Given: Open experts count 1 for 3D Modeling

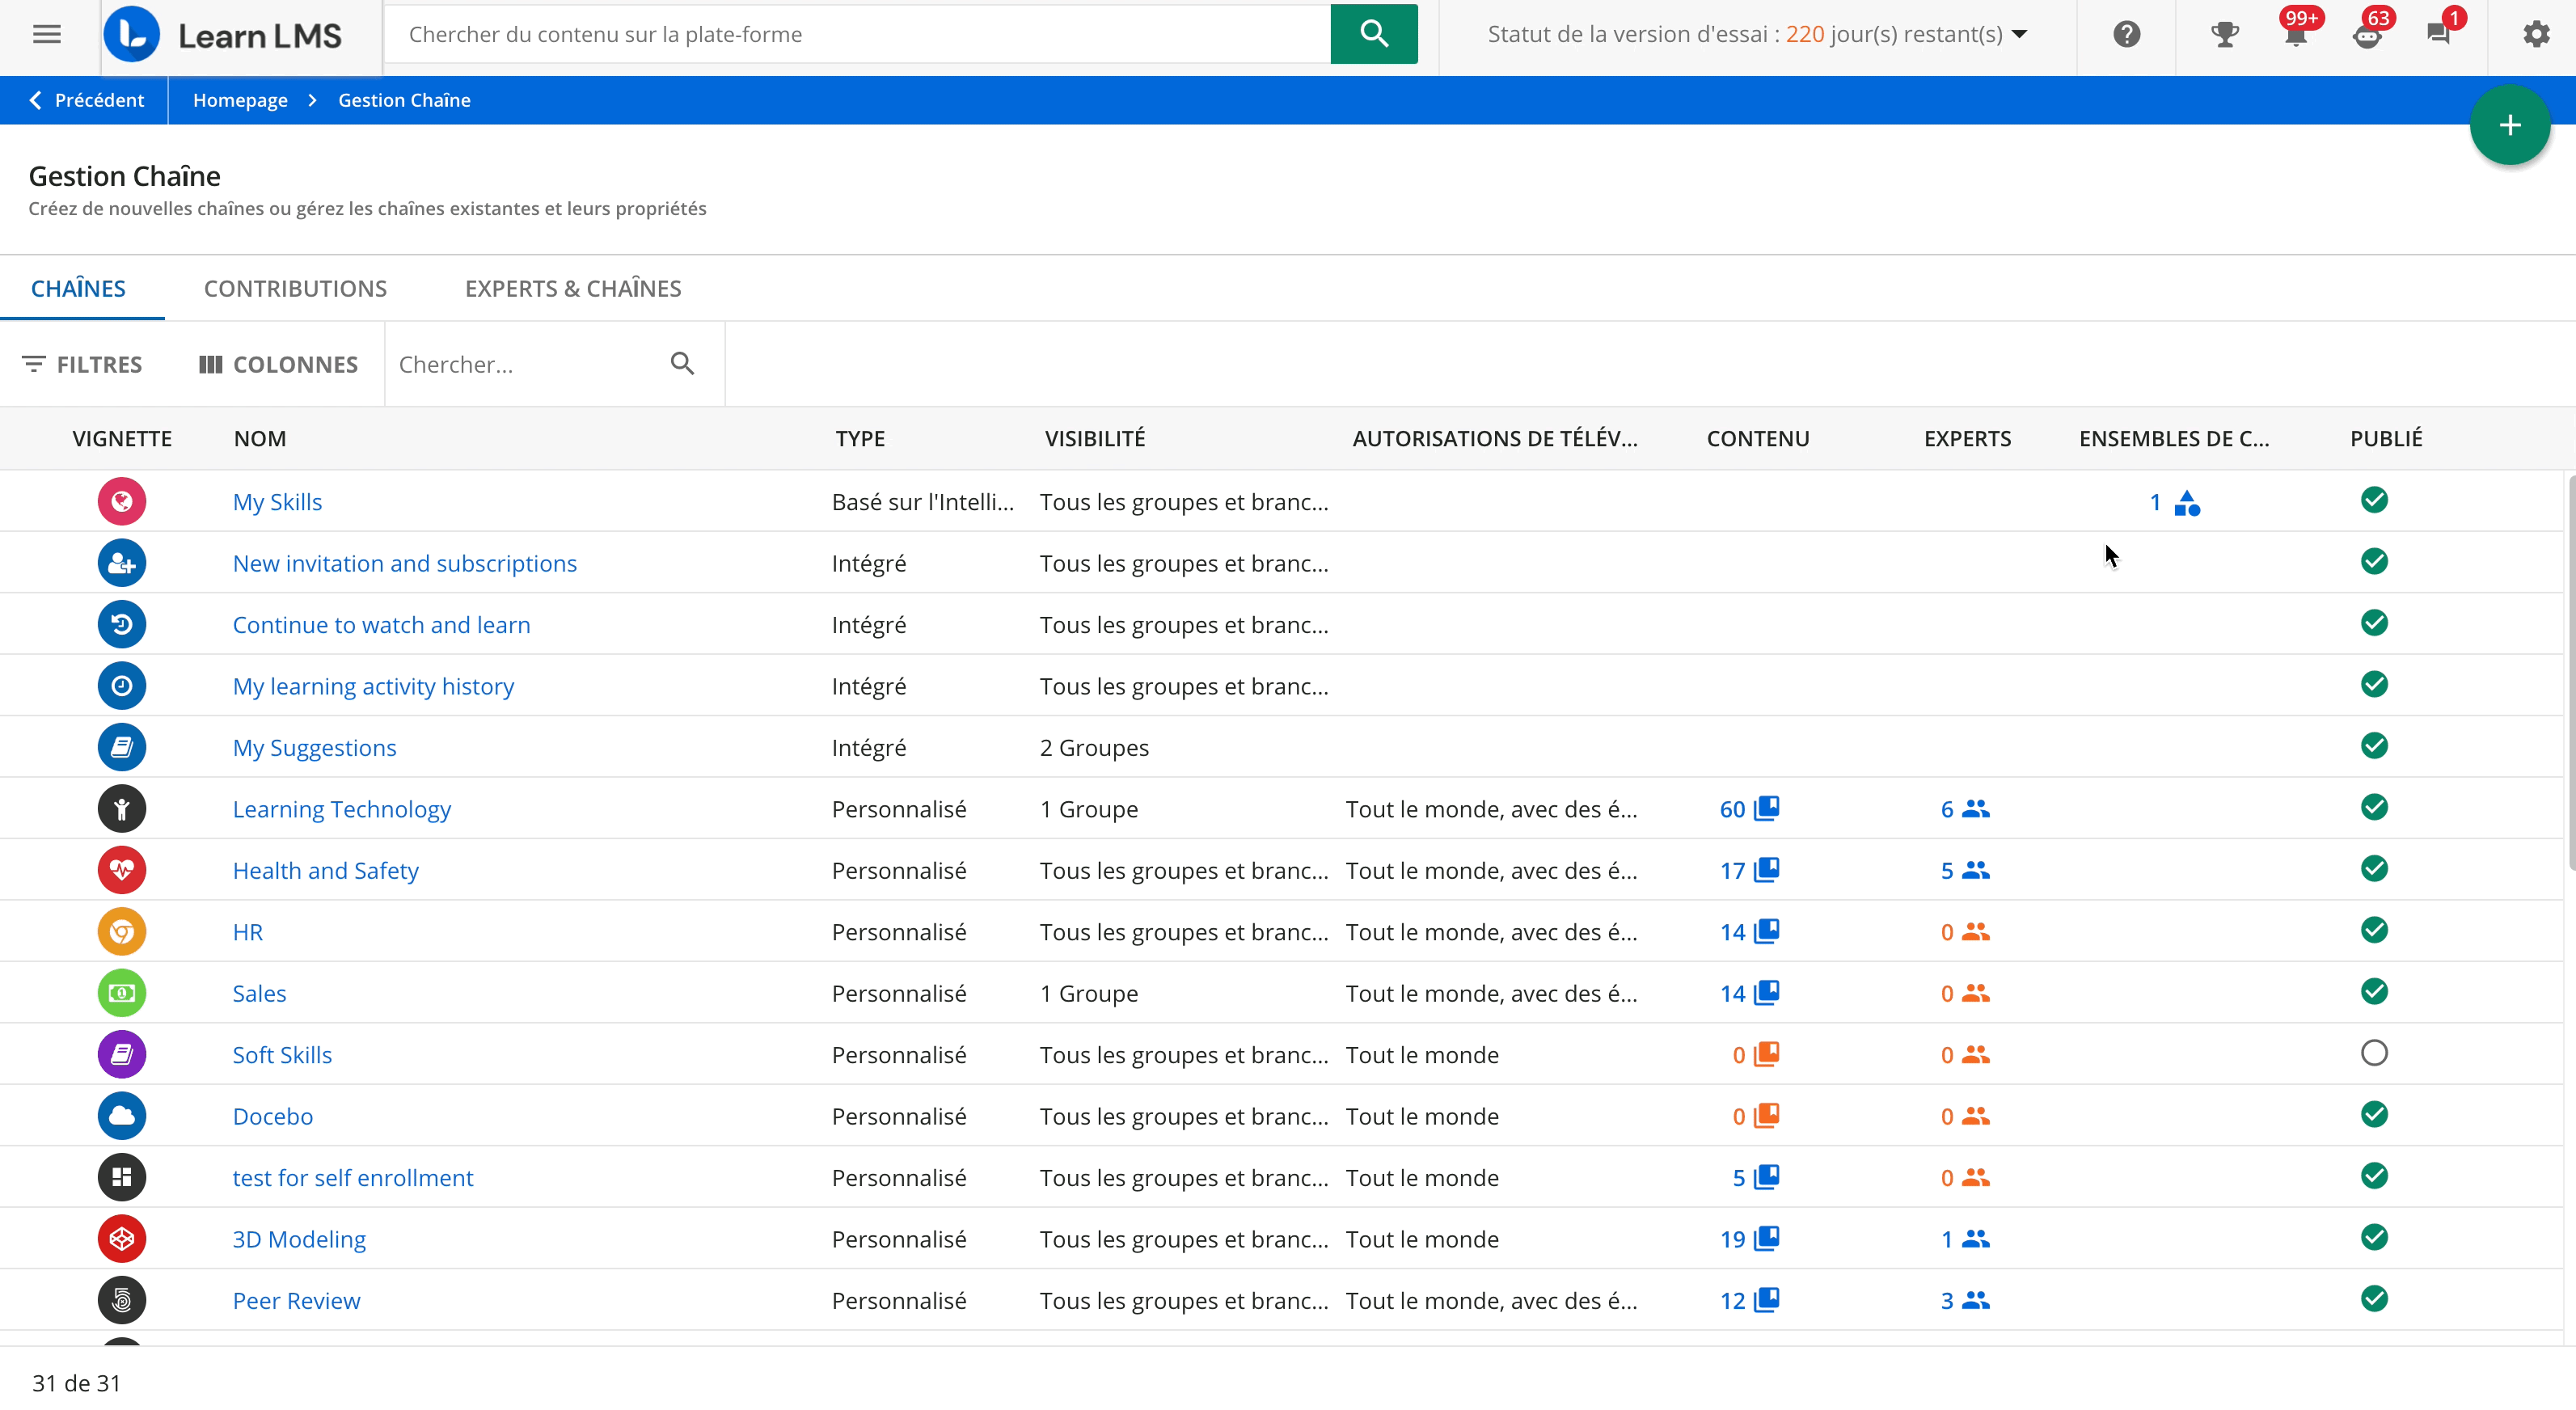Looking at the screenshot, I should click(1965, 1238).
